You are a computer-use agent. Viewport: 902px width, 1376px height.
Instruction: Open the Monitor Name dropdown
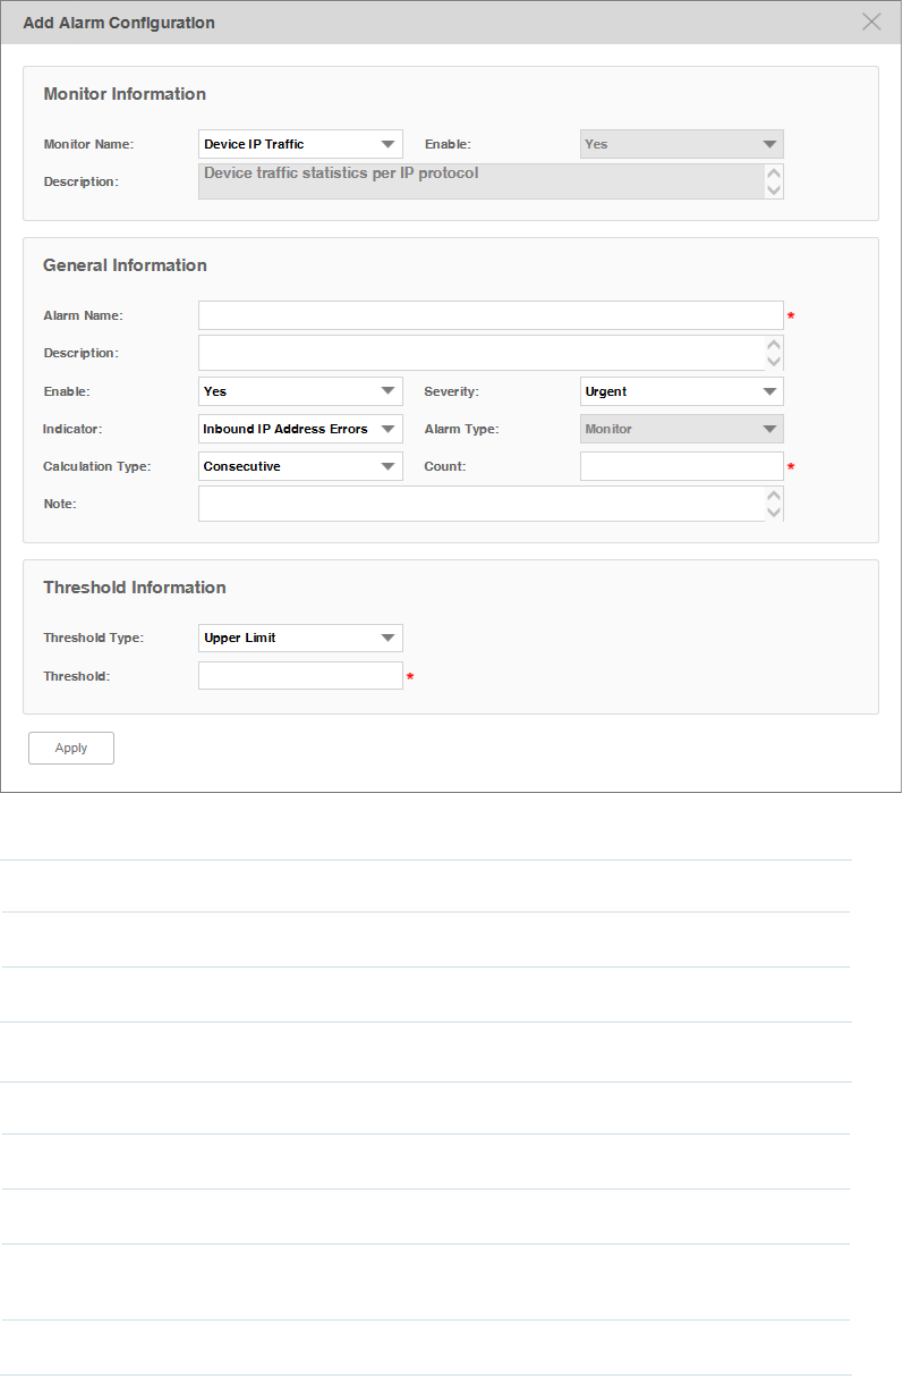[x=300, y=144]
